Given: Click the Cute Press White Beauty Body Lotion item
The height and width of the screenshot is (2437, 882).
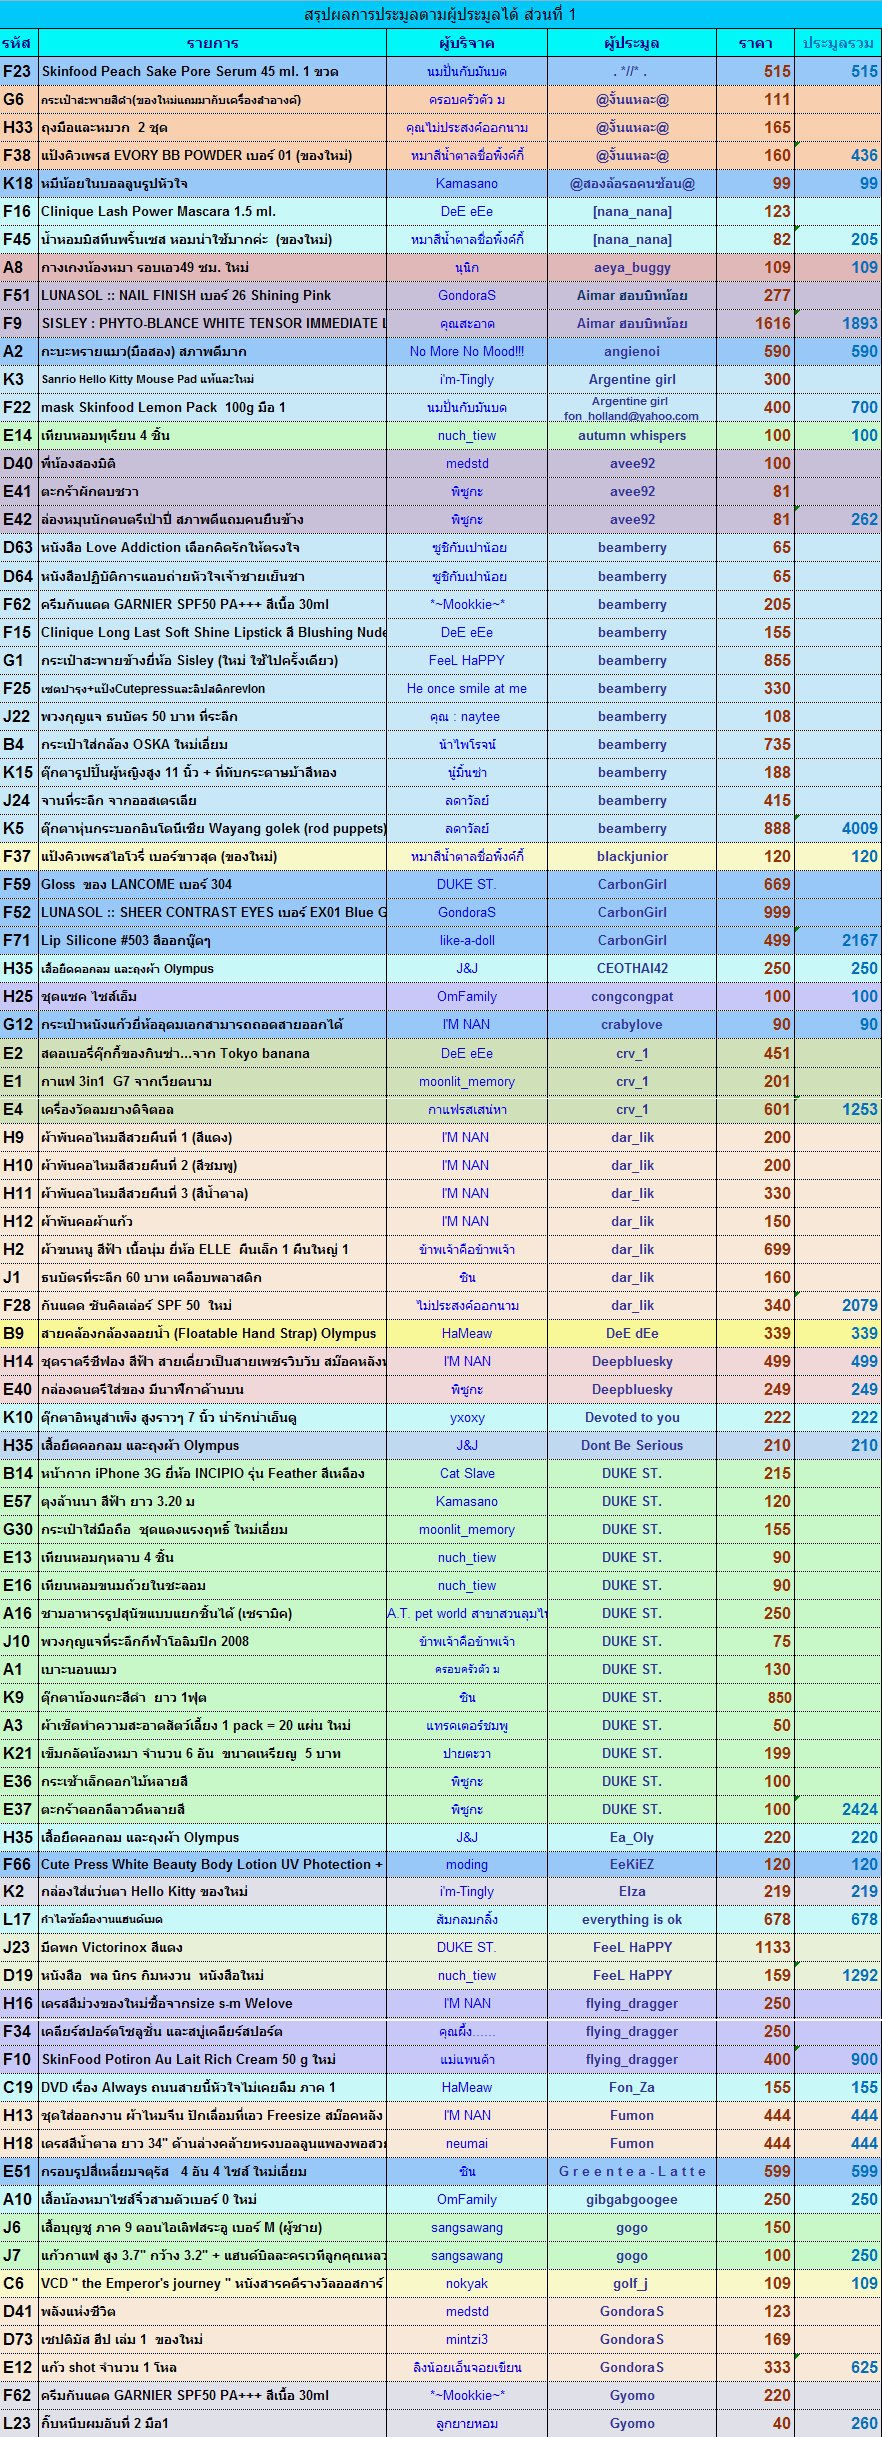Looking at the screenshot, I should [212, 1864].
